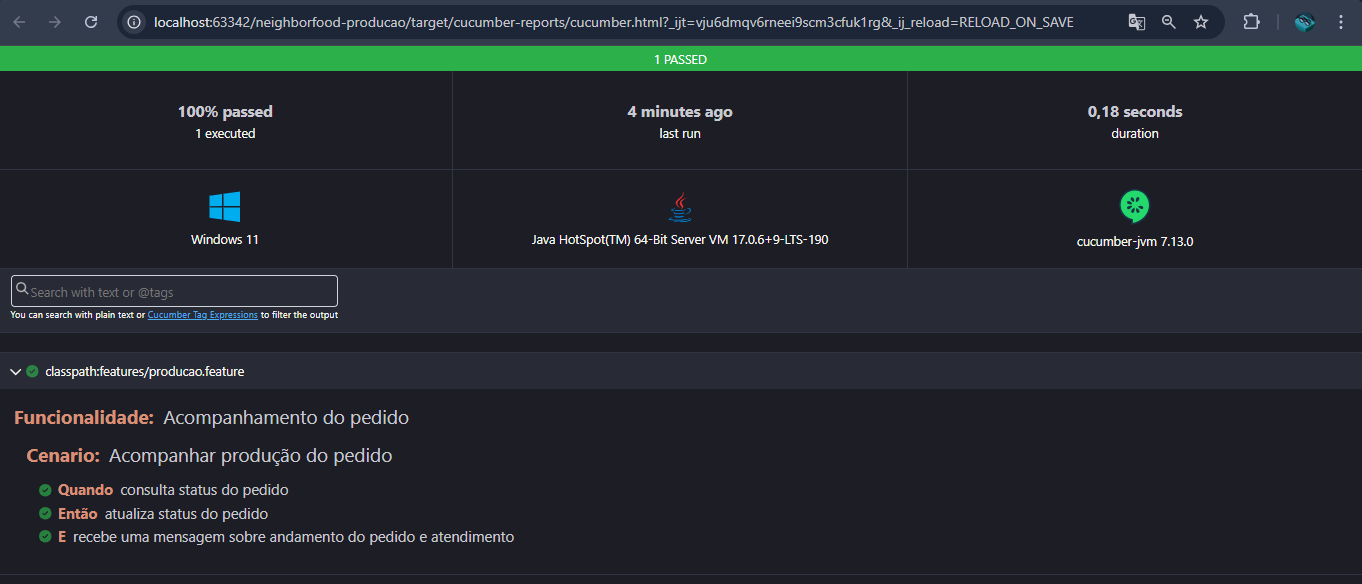Viewport: 1362px width, 584px height.
Task: Focus the Search with text or @tags field
Action: [x=174, y=291]
